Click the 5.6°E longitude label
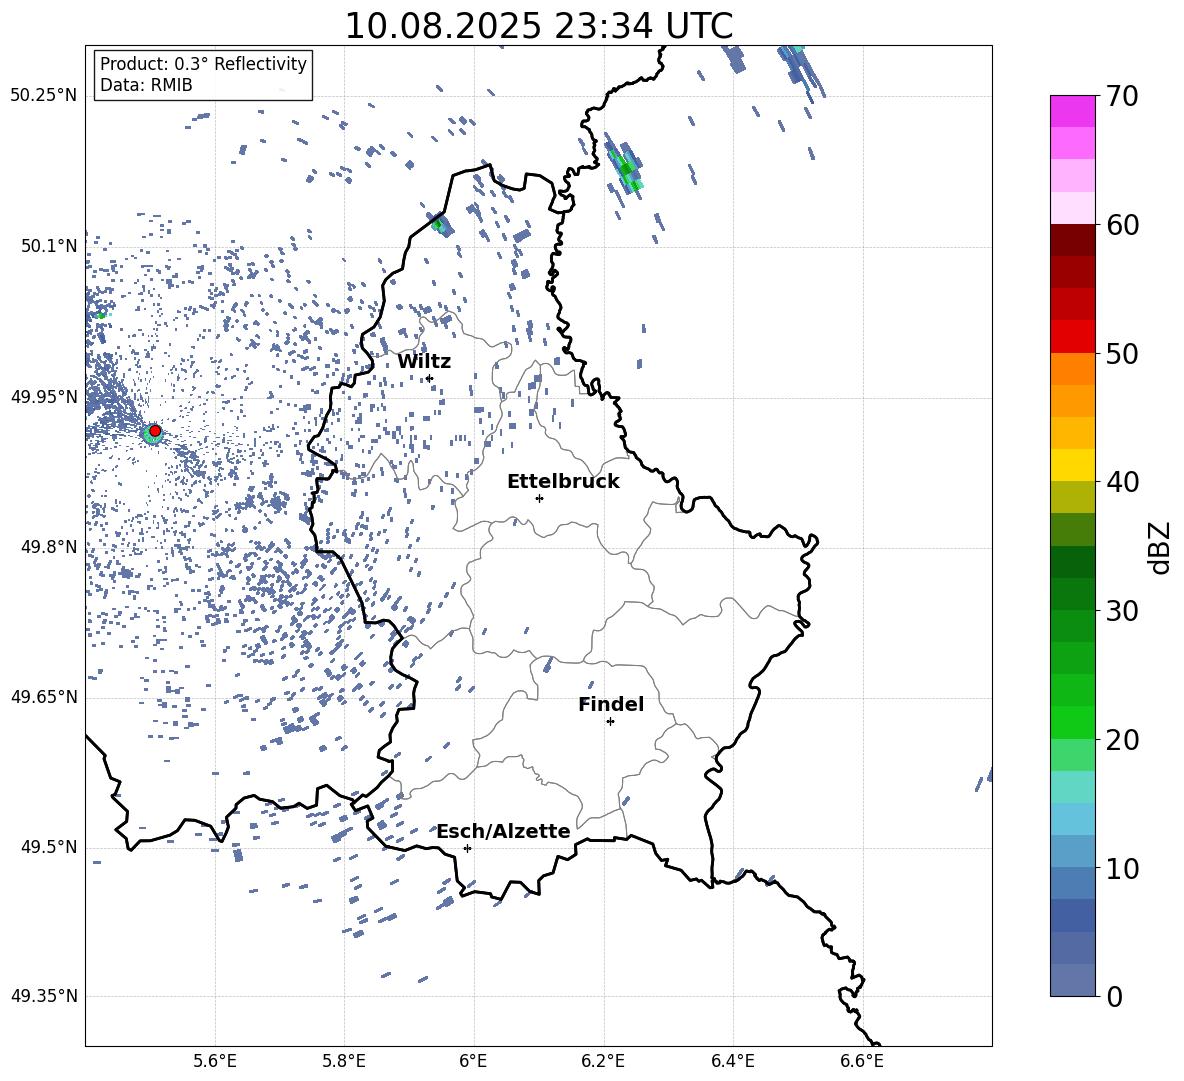1184x1081 pixels. 215,1061
